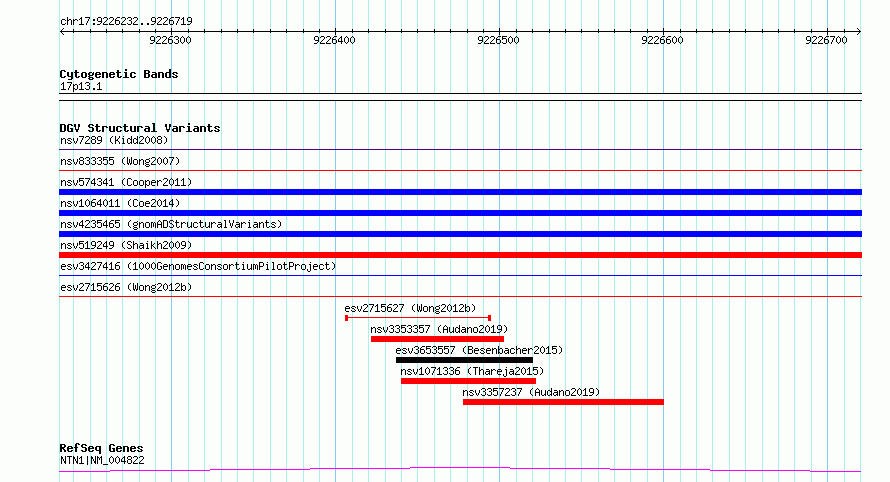Open variant nsv1064011 (Coe2014) label
This screenshot has width=890, height=482.
pos(120,203)
